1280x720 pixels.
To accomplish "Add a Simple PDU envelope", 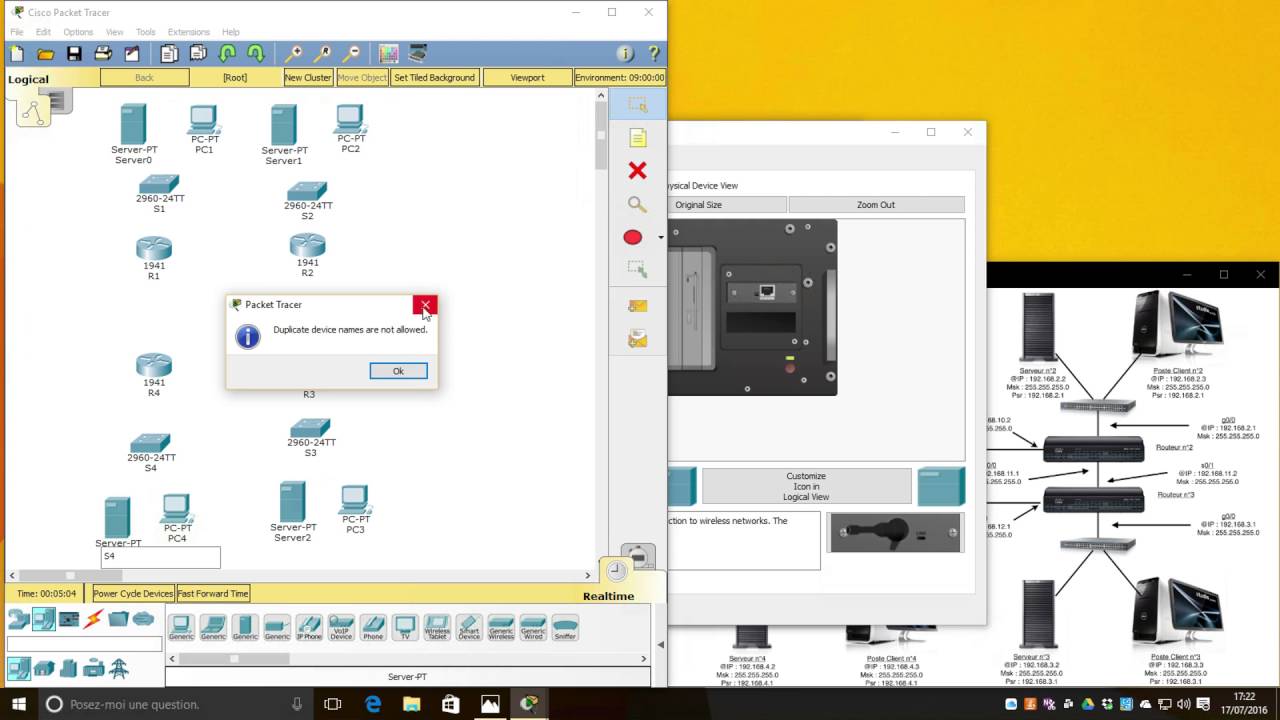I will pyautogui.click(x=637, y=306).
